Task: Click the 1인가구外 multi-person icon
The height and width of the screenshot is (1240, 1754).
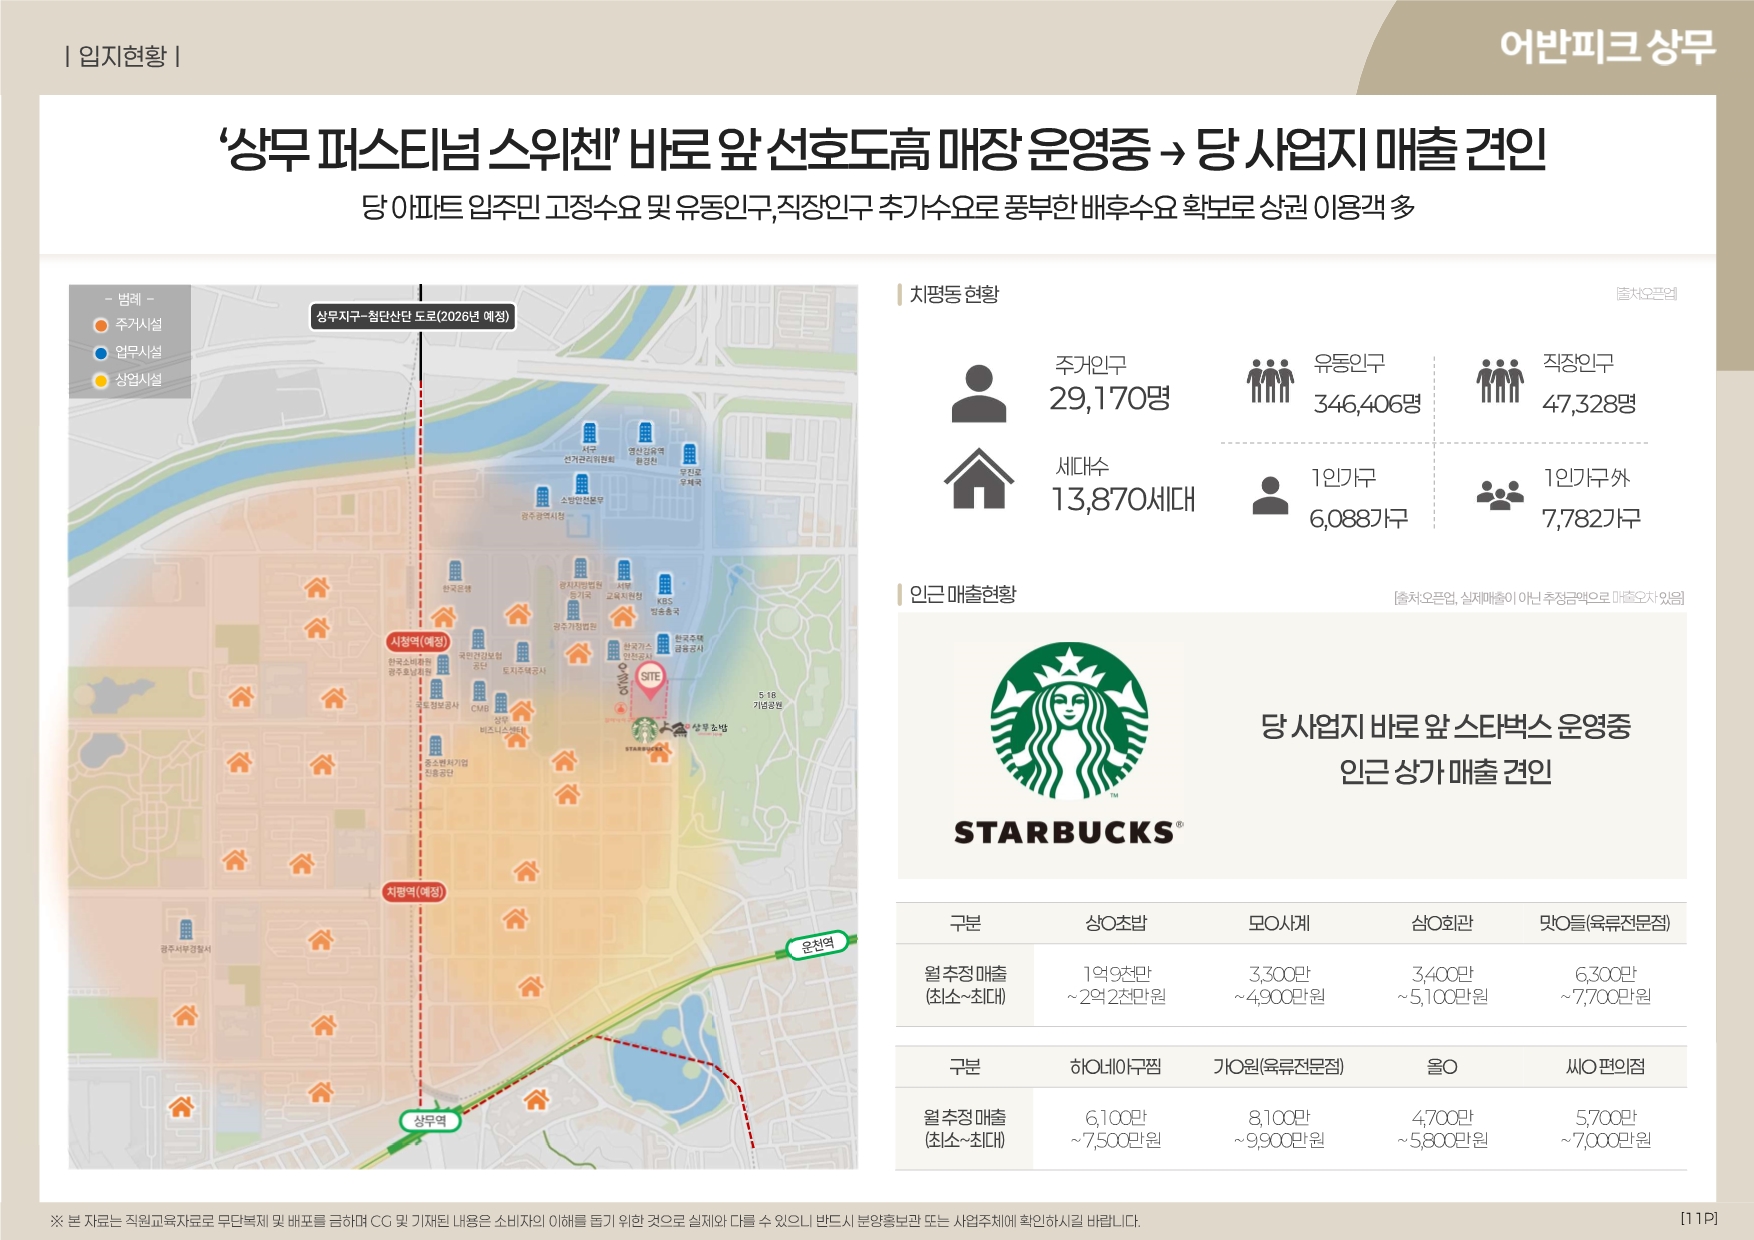Action: [1500, 495]
